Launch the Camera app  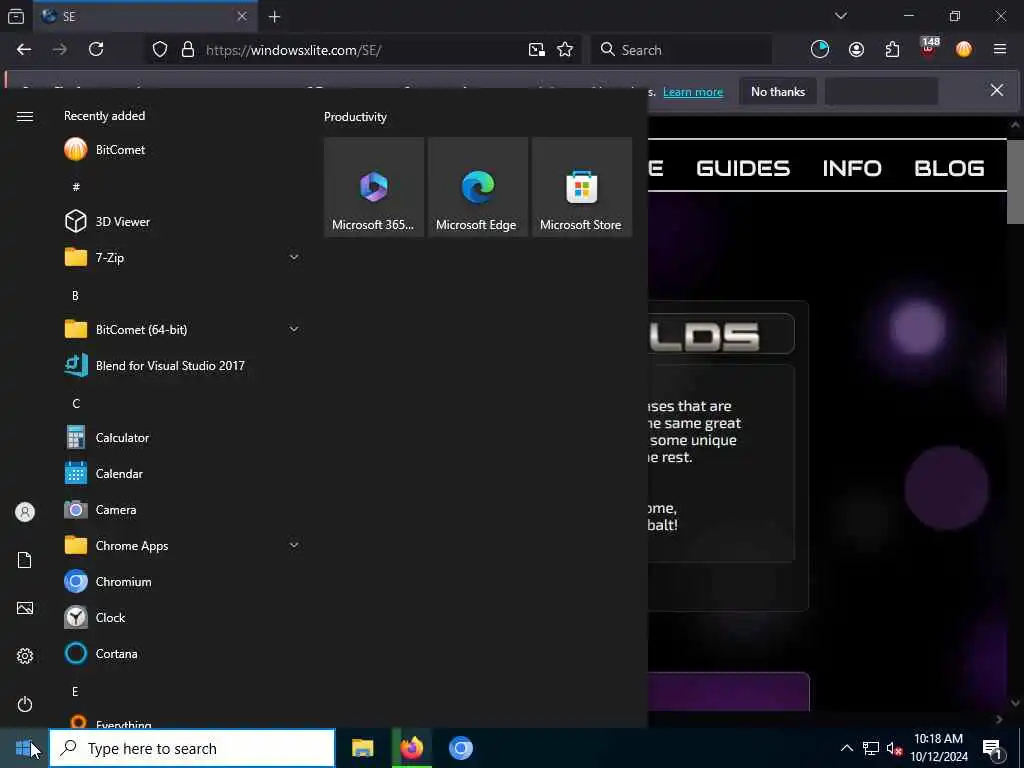(182, 509)
